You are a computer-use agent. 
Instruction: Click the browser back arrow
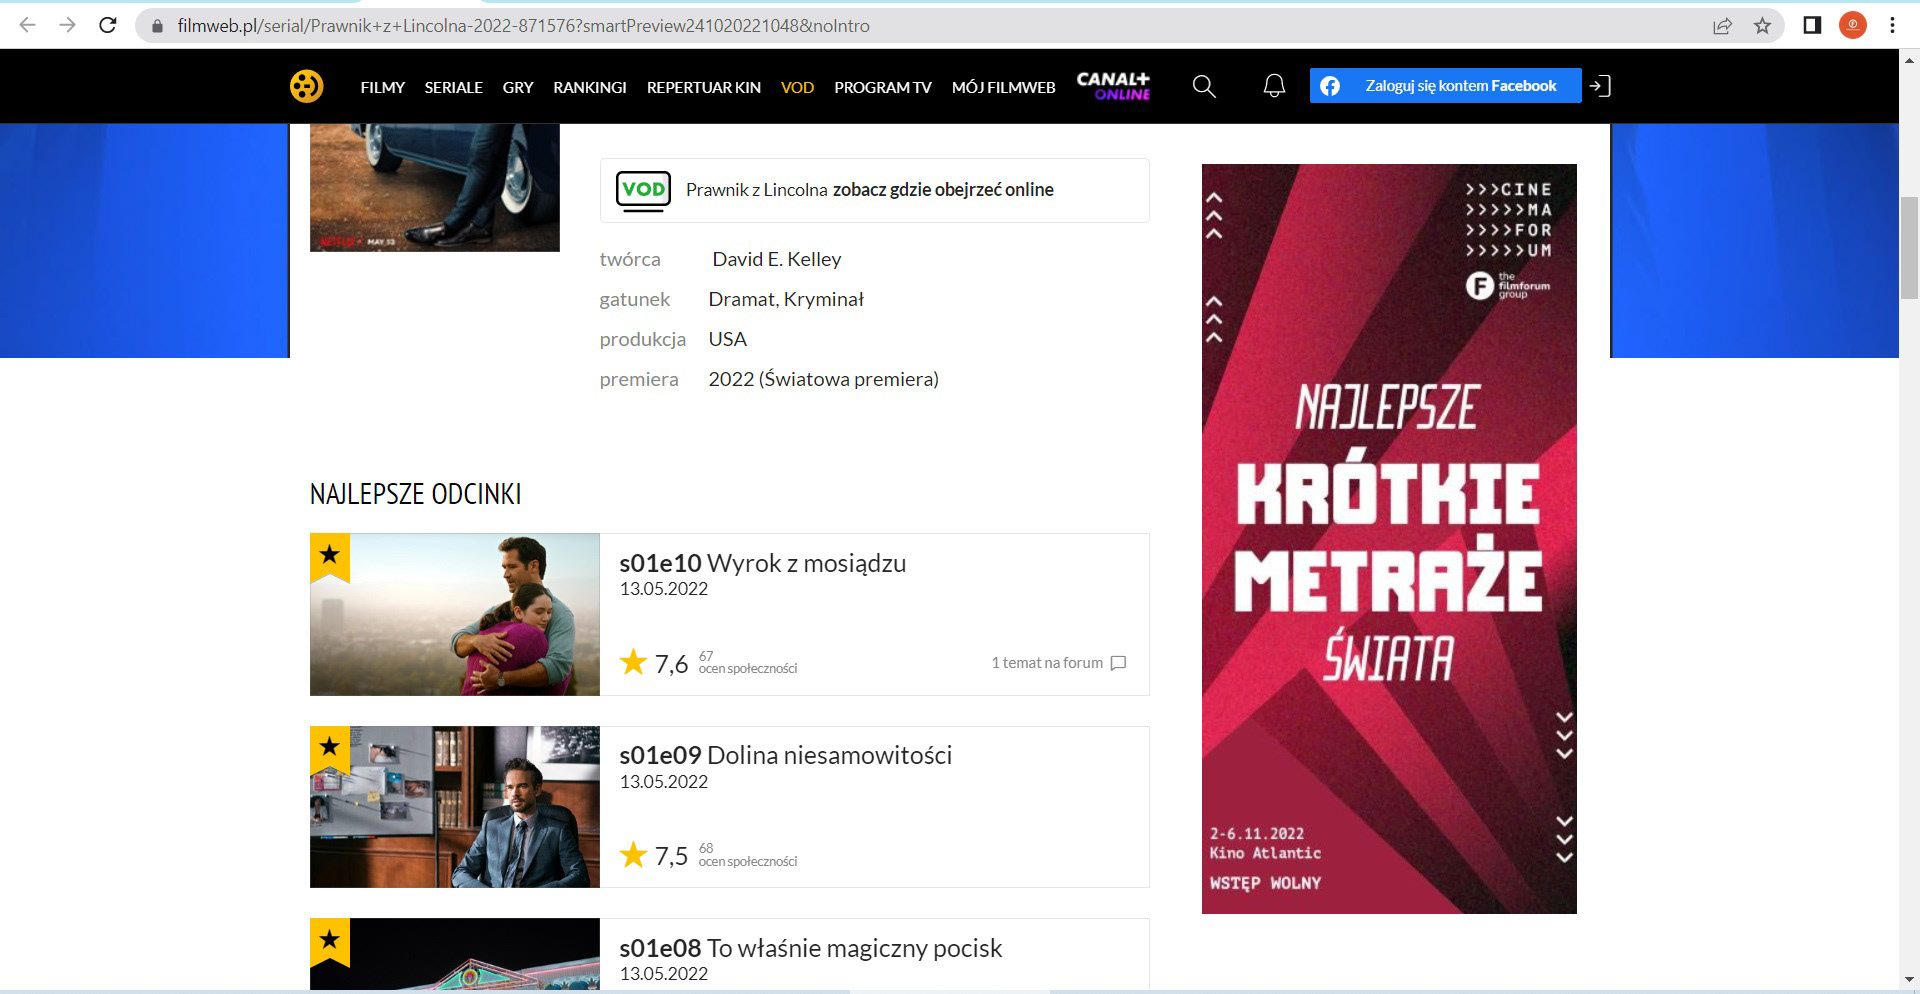28,26
